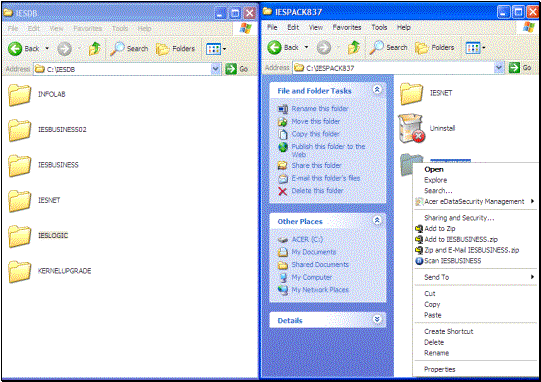
Task: Click Up folder icon in IESDB window
Action: (x=95, y=49)
